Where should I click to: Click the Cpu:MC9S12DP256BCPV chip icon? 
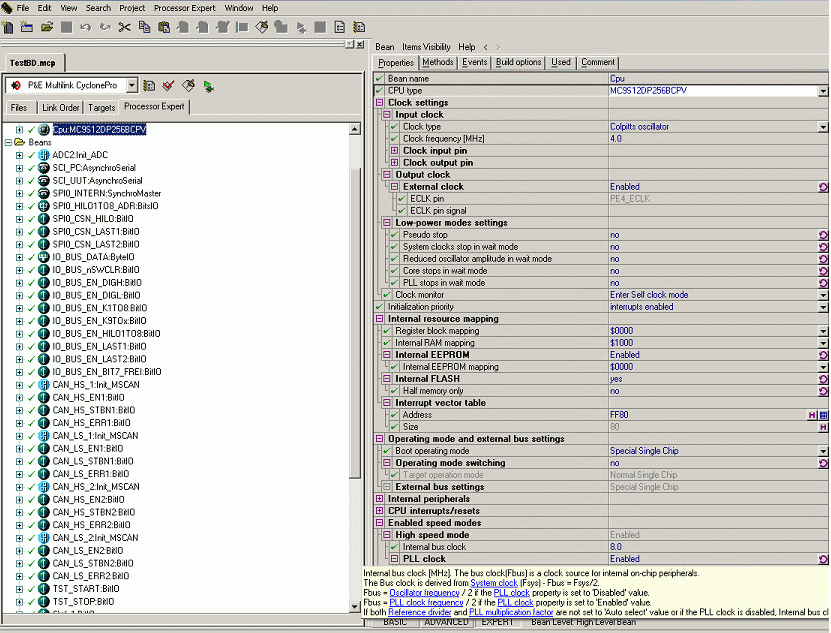coord(44,129)
